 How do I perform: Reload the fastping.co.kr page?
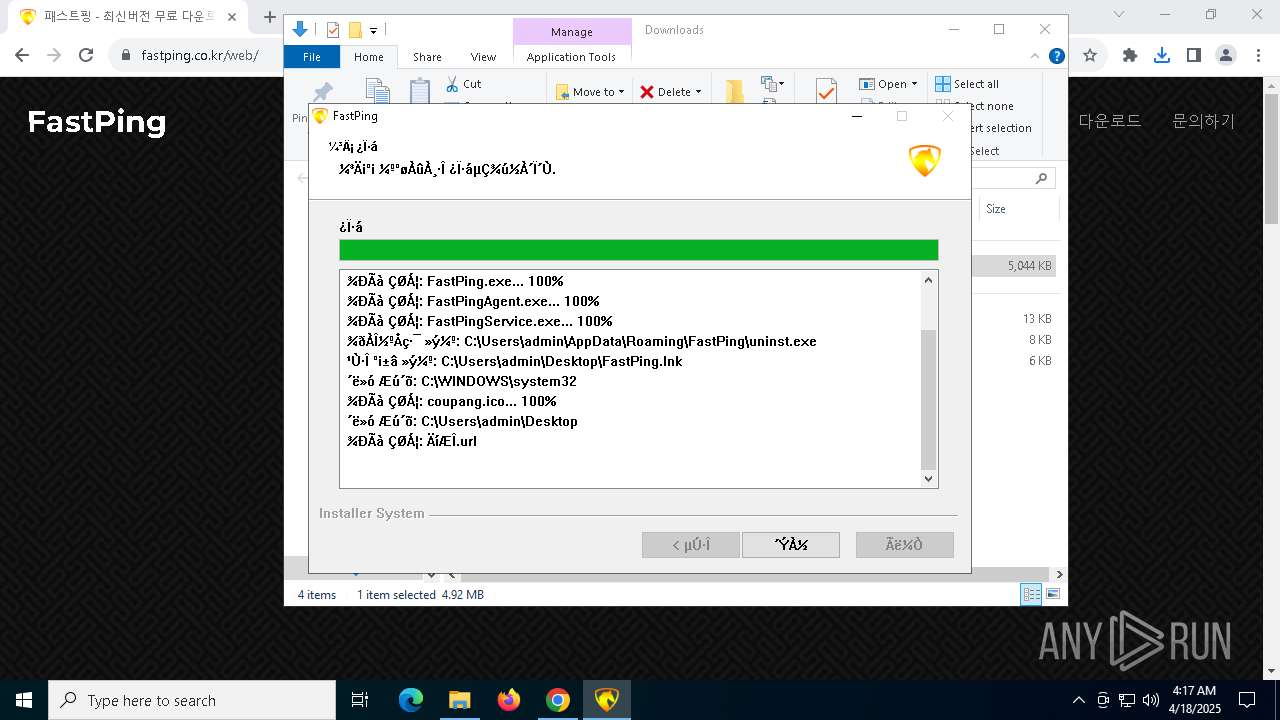(86, 55)
